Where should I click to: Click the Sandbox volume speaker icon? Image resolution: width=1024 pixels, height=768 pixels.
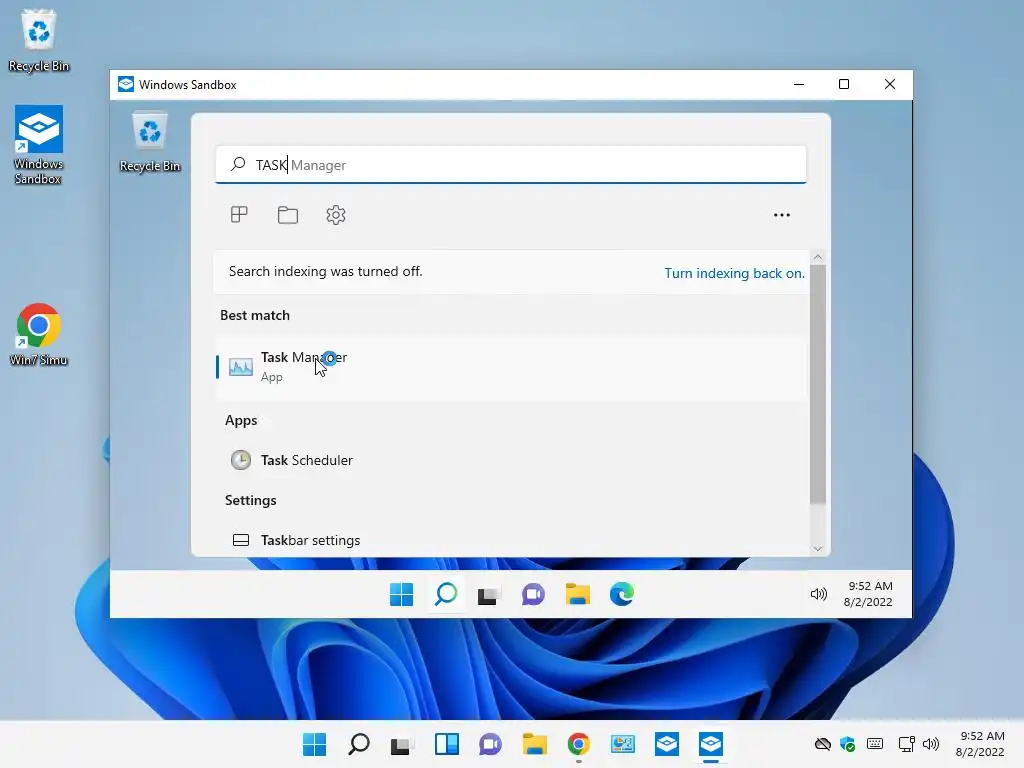[x=818, y=594]
